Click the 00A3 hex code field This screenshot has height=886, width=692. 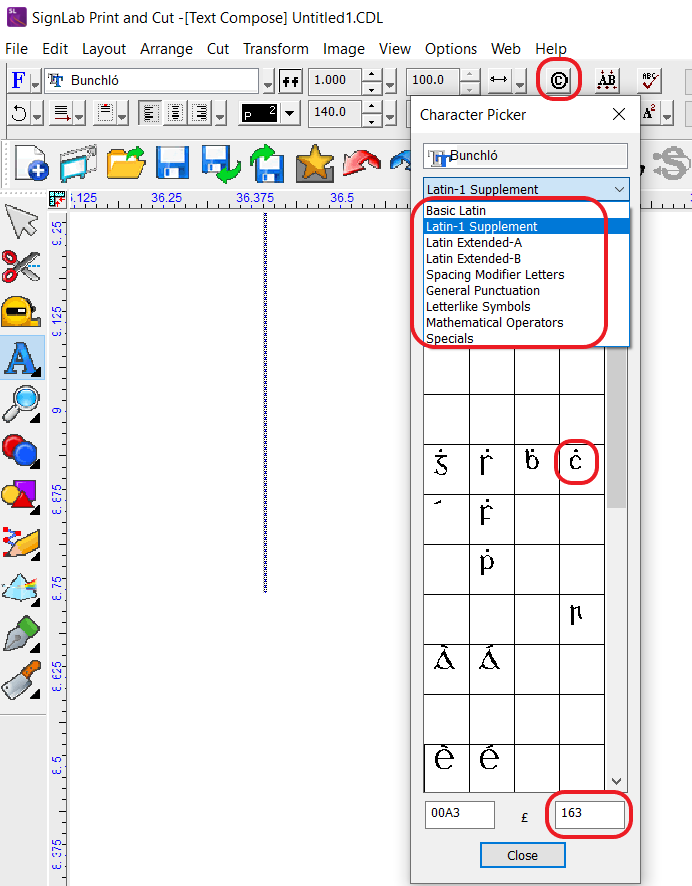tap(459, 814)
